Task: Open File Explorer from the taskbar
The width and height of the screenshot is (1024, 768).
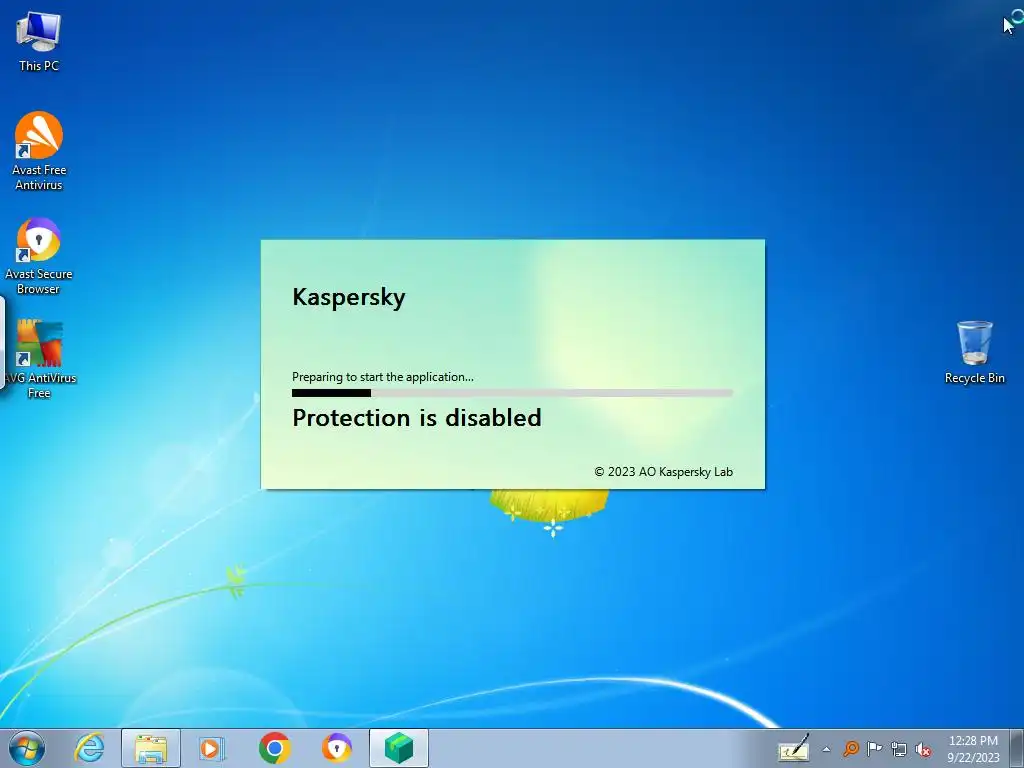Action: tap(151, 748)
